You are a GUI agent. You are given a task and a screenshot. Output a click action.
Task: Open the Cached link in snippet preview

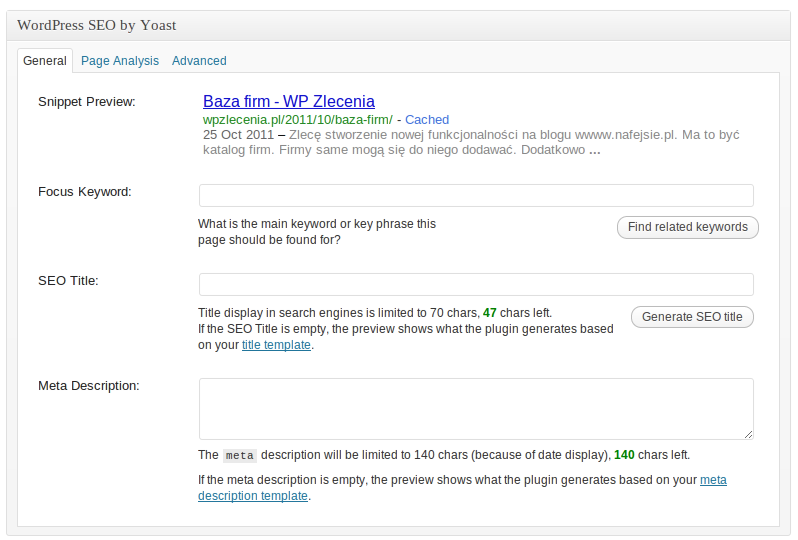click(427, 119)
